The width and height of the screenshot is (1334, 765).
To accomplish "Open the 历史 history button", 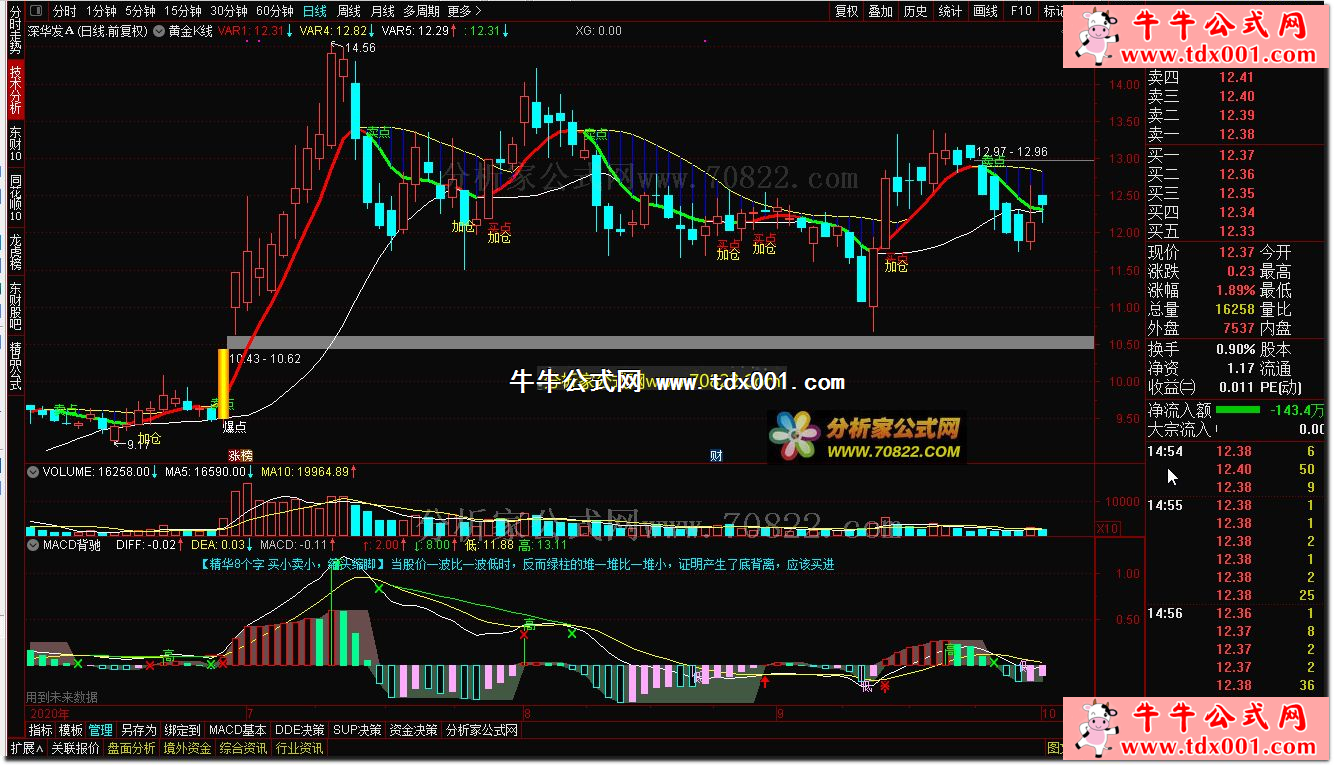I will (x=915, y=11).
